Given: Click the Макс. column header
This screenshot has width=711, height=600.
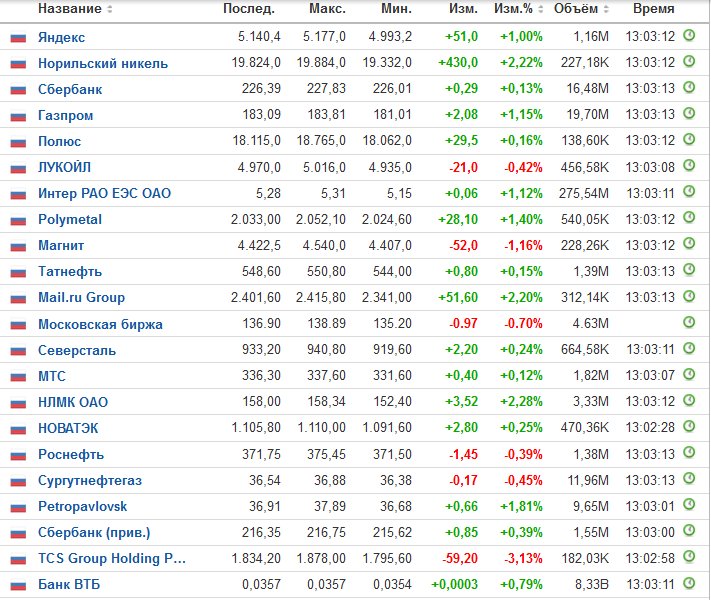Looking at the screenshot, I should (x=327, y=9).
